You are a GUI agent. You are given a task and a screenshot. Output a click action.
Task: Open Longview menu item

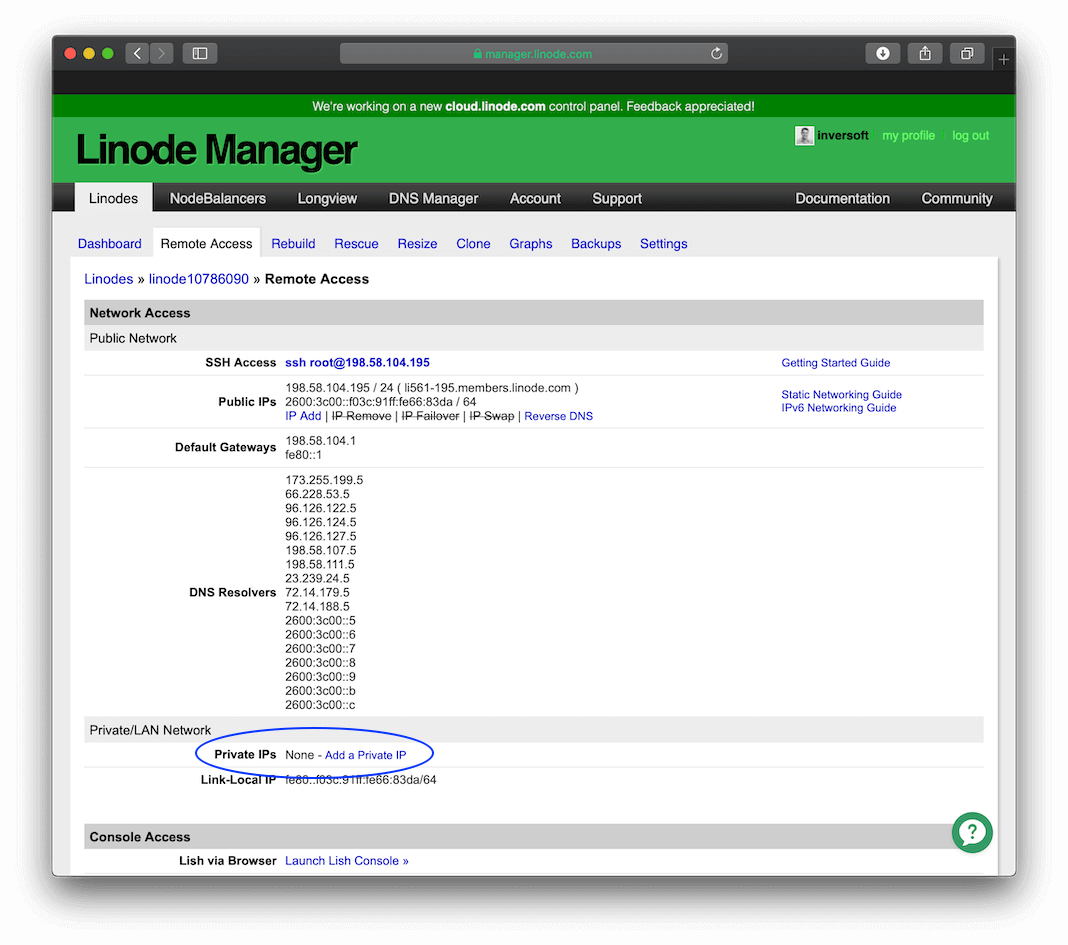pyautogui.click(x=327, y=198)
